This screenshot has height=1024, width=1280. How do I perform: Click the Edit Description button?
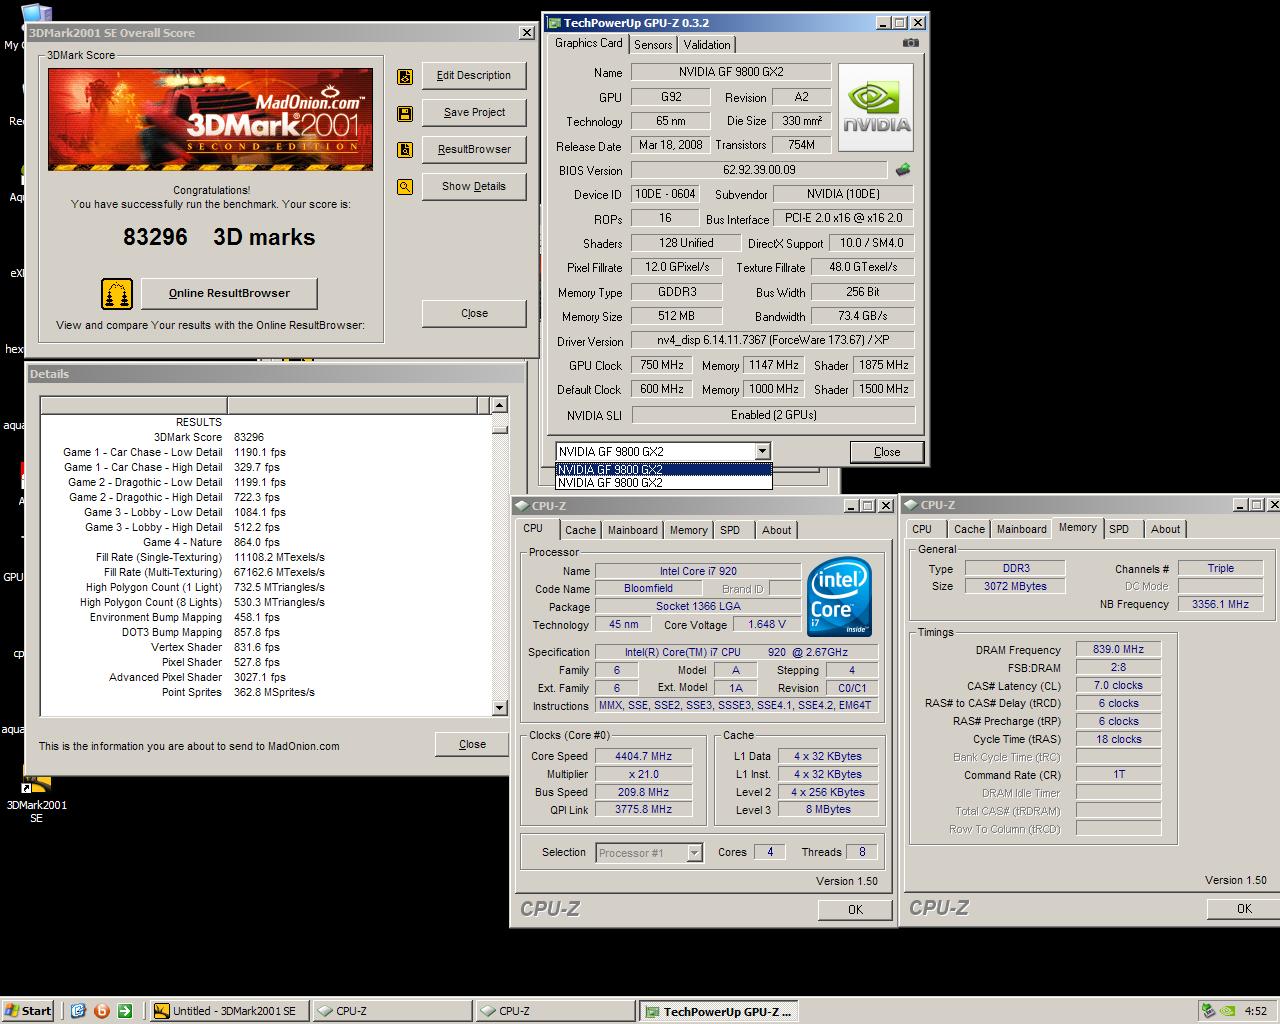(x=474, y=75)
